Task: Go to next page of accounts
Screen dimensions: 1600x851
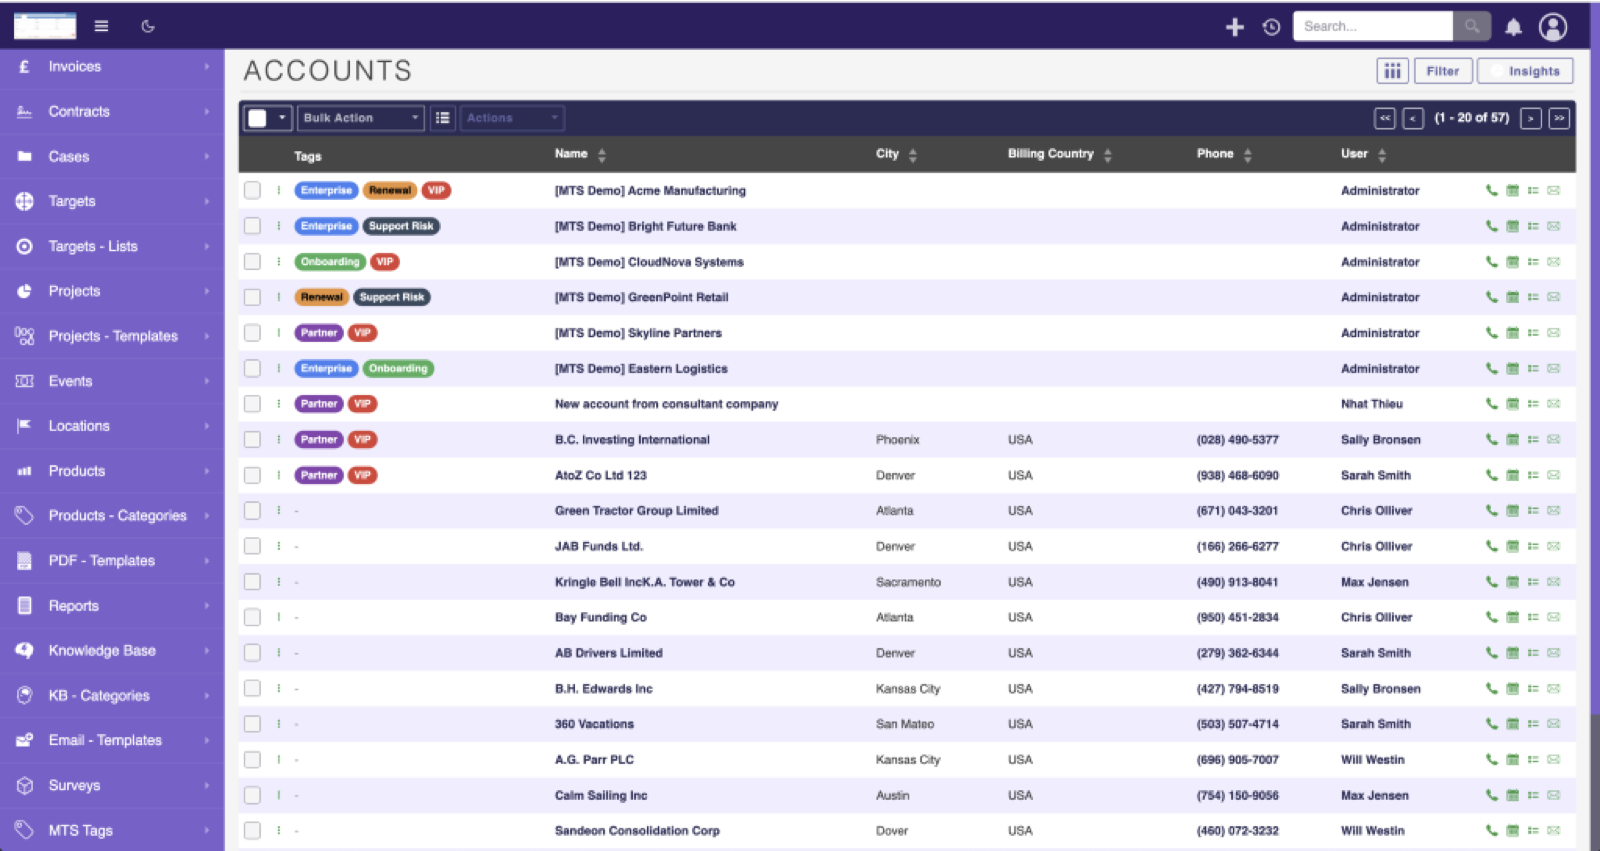Action: click(1530, 118)
